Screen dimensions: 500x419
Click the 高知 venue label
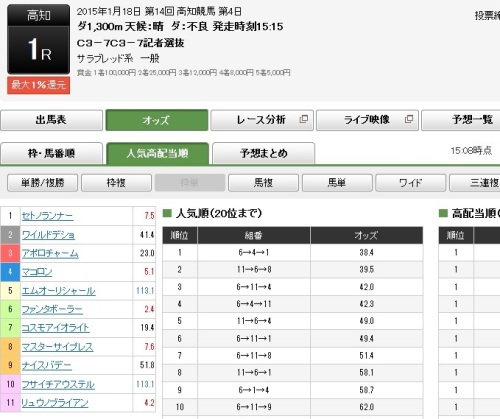click(x=39, y=16)
